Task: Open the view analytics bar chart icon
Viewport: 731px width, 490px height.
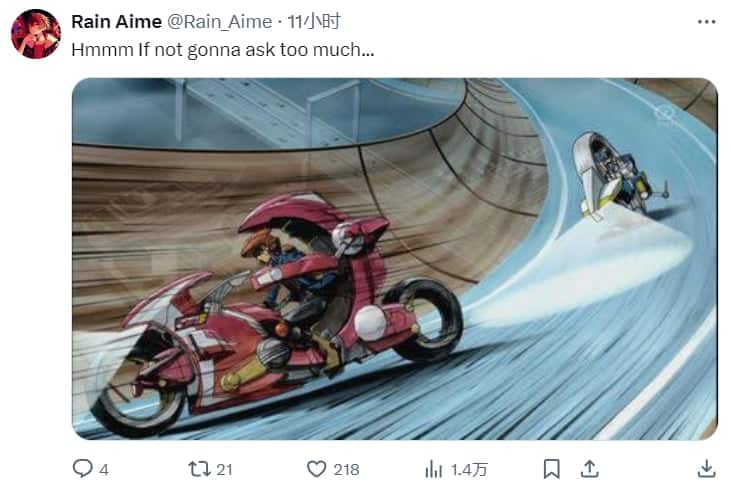Action: tap(433, 469)
